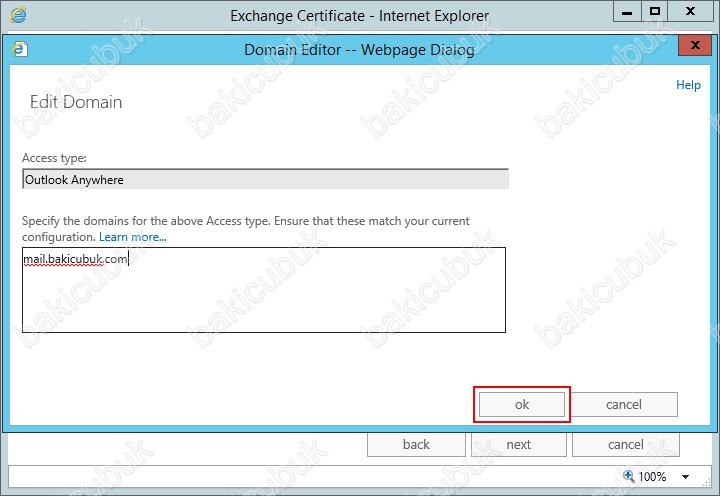Cancel the Exchange Certificate wizard

click(625, 444)
